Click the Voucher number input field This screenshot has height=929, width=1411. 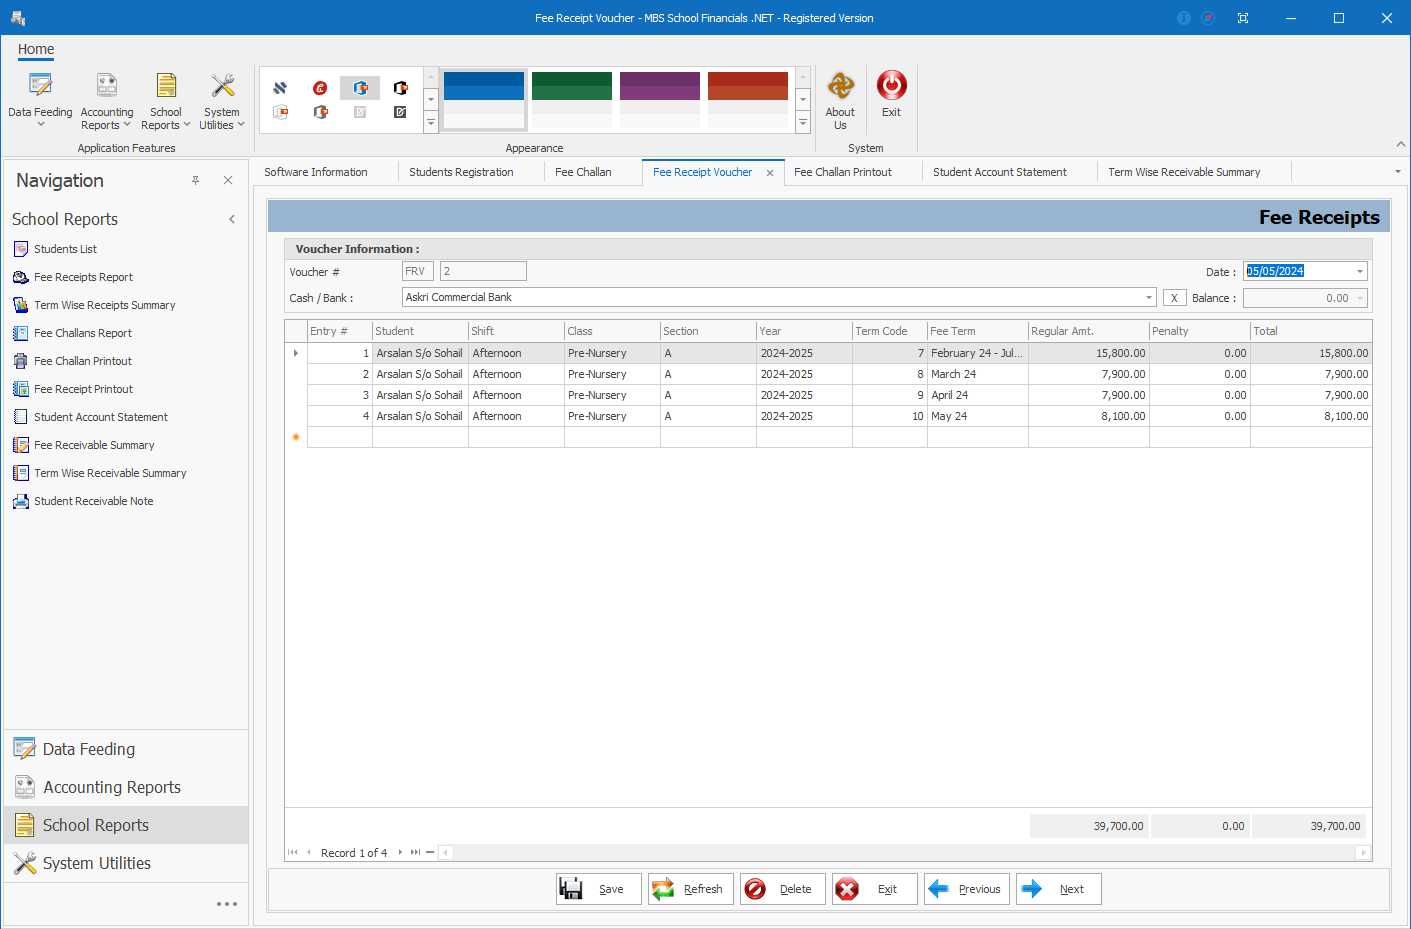pyautogui.click(x=483, y=271)
